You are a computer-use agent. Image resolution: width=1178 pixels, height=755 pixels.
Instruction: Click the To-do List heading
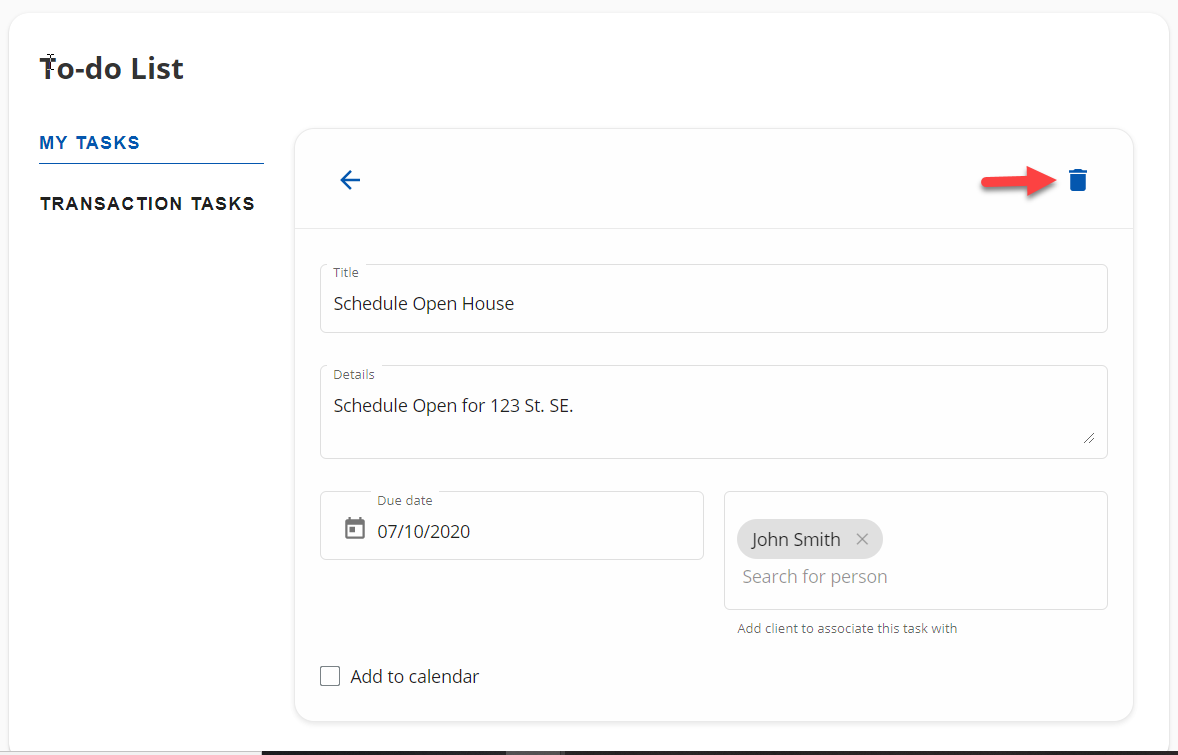click(x=111, y=69)
